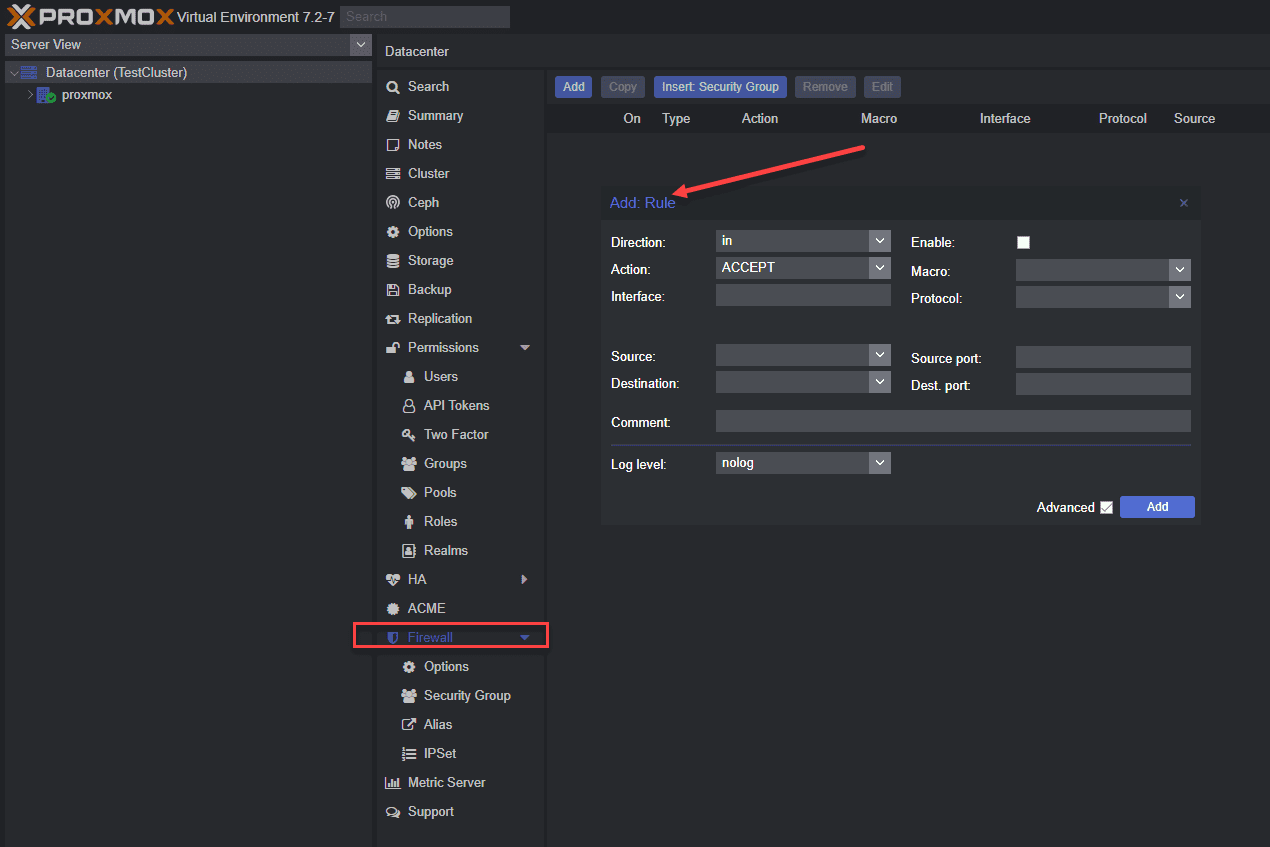Click the Datacenter Options gear icon

click(393, 232)
